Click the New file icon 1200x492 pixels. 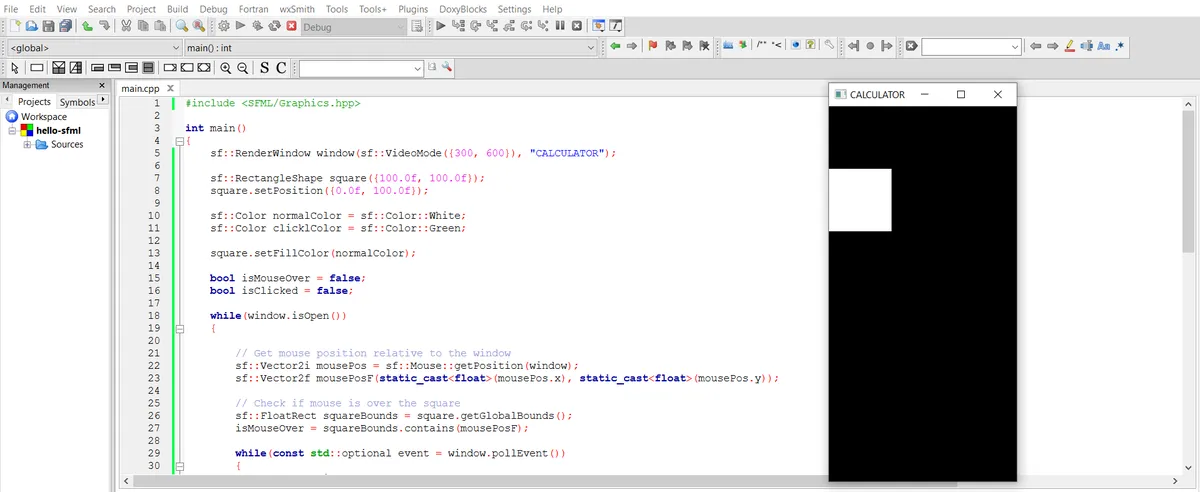pos(15,26)
